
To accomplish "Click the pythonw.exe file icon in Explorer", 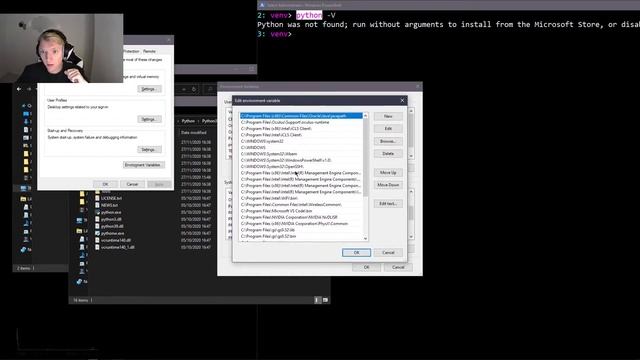I will [x=97, y=233].
